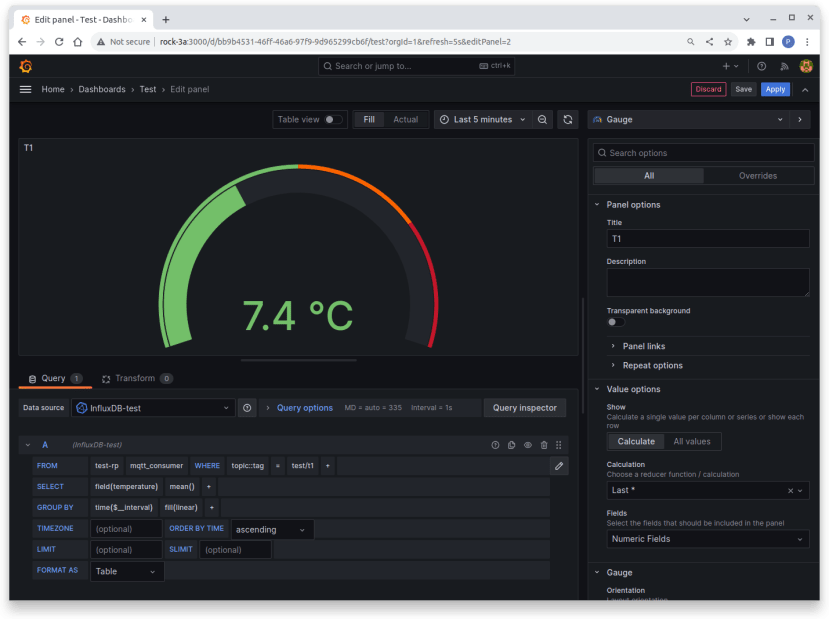The image size is (829, 619).
Task: Duplicate query A using the copy icon
Action: coord(509,445)
